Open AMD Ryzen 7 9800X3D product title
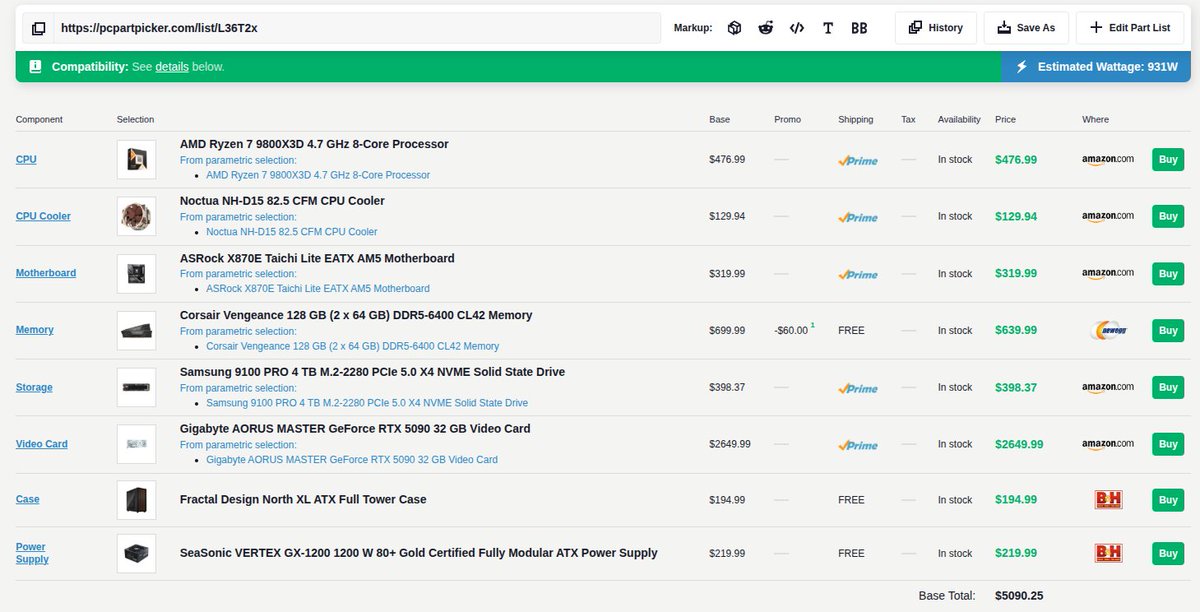 [314, 144]
